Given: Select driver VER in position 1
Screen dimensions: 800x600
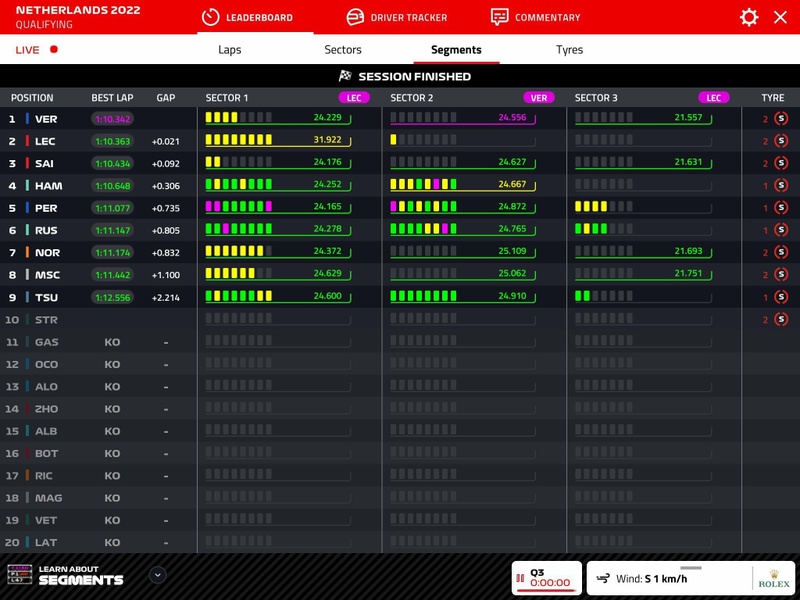Looking at the screenshot, I should [46, 119].
